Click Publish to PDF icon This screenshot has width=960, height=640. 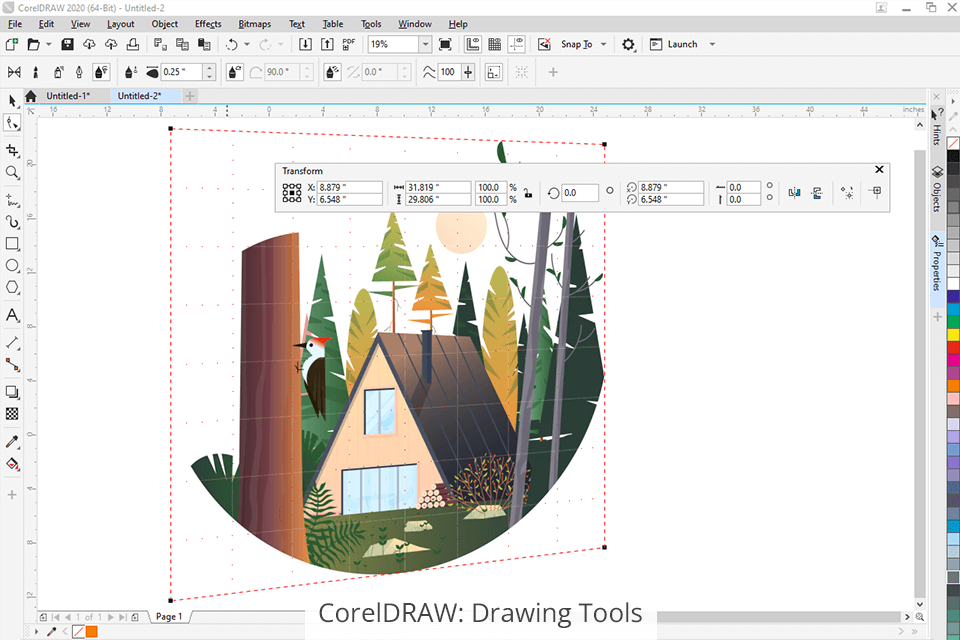click(x=349, y=44)
